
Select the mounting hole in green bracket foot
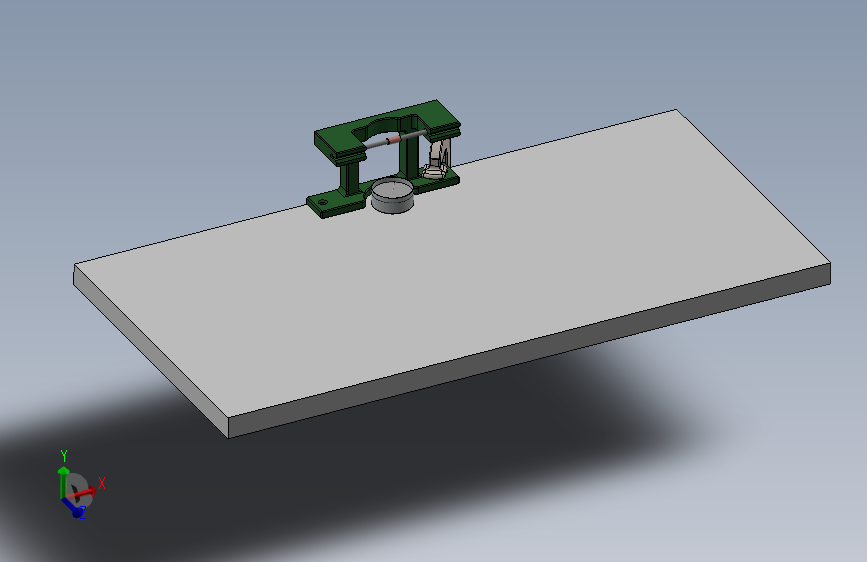(322, 202)
